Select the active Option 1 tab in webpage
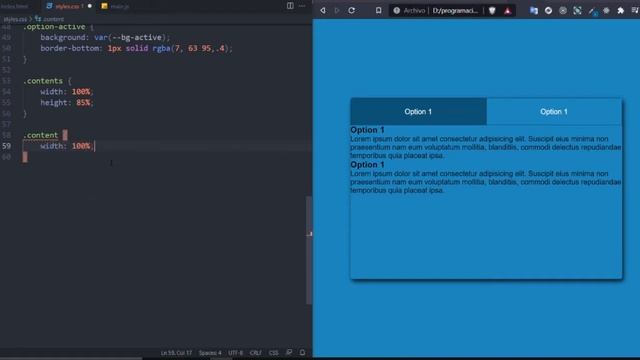 [418, 111]
